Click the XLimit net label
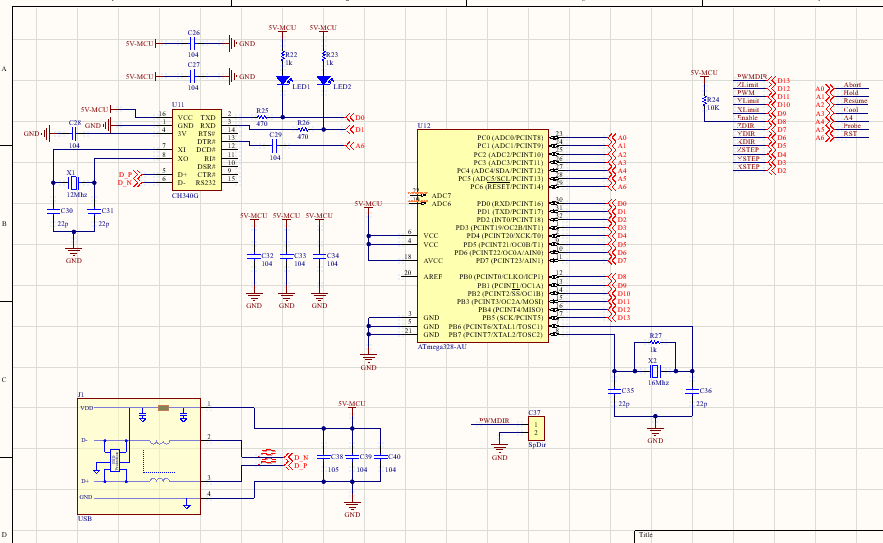This screenshot has width=883, height=543. click(748, 109)
